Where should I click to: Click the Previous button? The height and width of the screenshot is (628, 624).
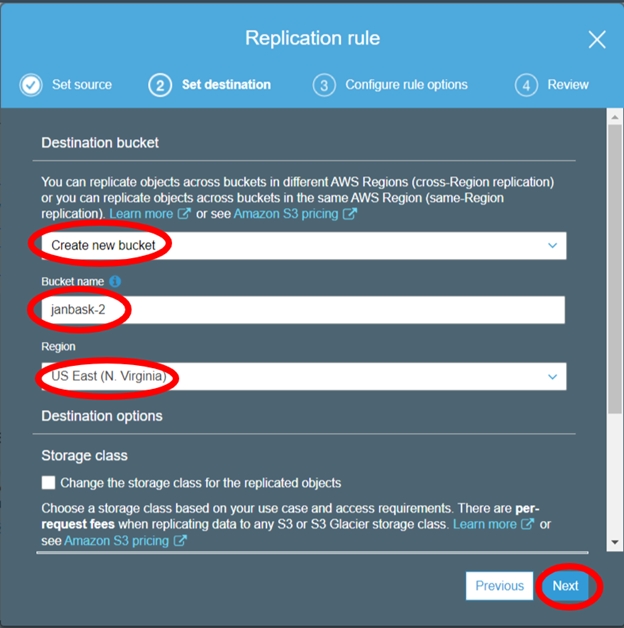(499, 586)
